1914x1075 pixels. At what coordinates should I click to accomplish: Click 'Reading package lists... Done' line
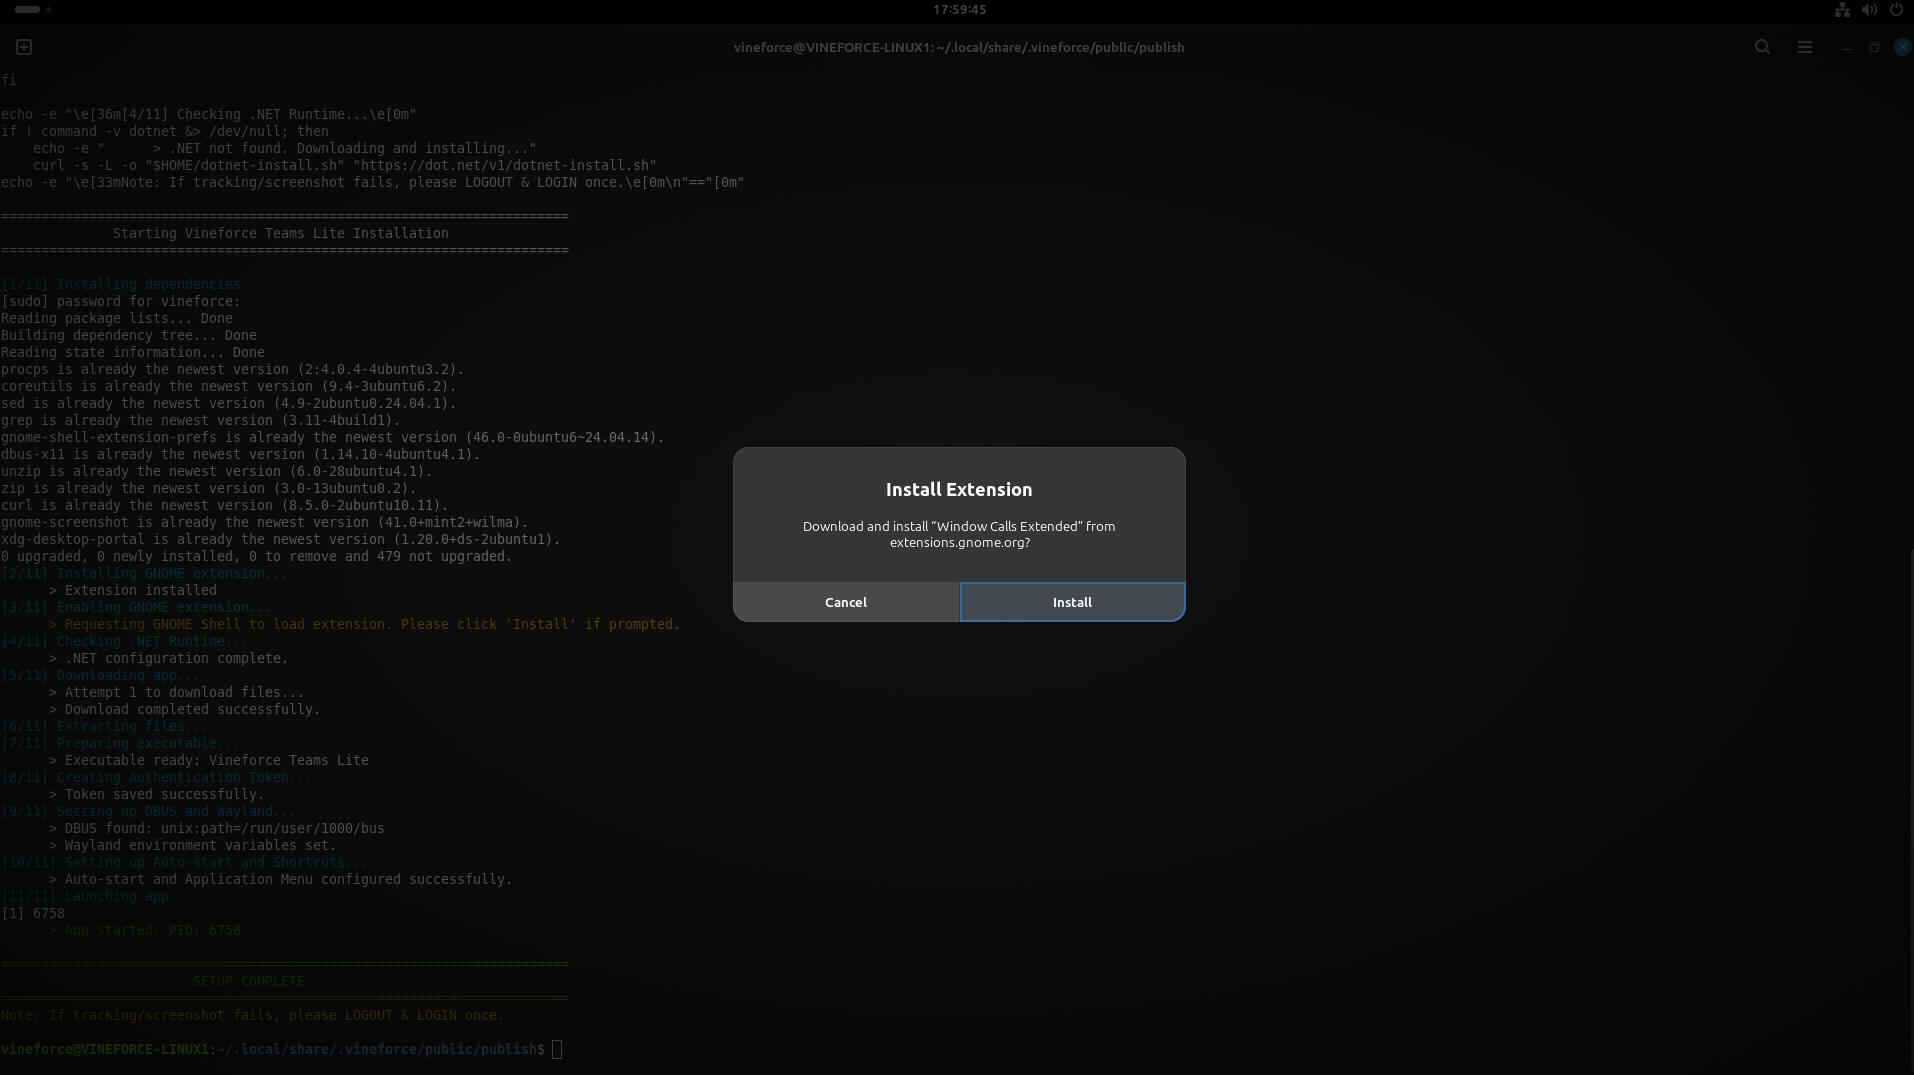(x=117, y=318)
